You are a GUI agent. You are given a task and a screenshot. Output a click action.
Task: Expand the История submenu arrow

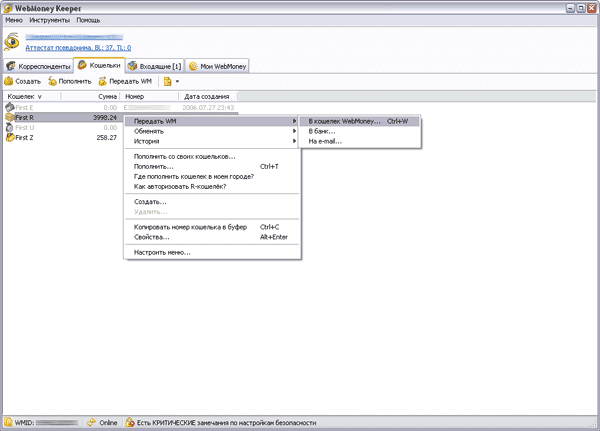(294, 141)
